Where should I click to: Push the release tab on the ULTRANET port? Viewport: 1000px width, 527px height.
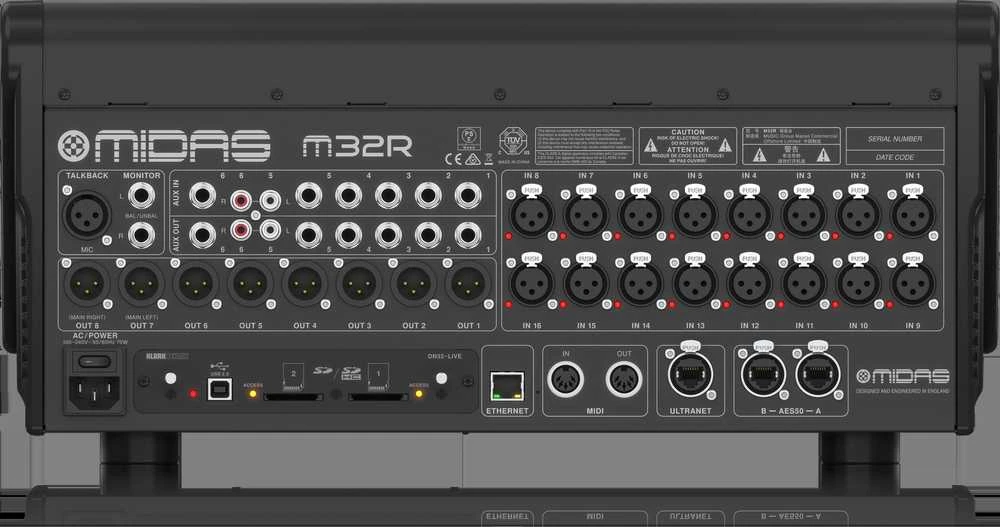coord(690,346)
